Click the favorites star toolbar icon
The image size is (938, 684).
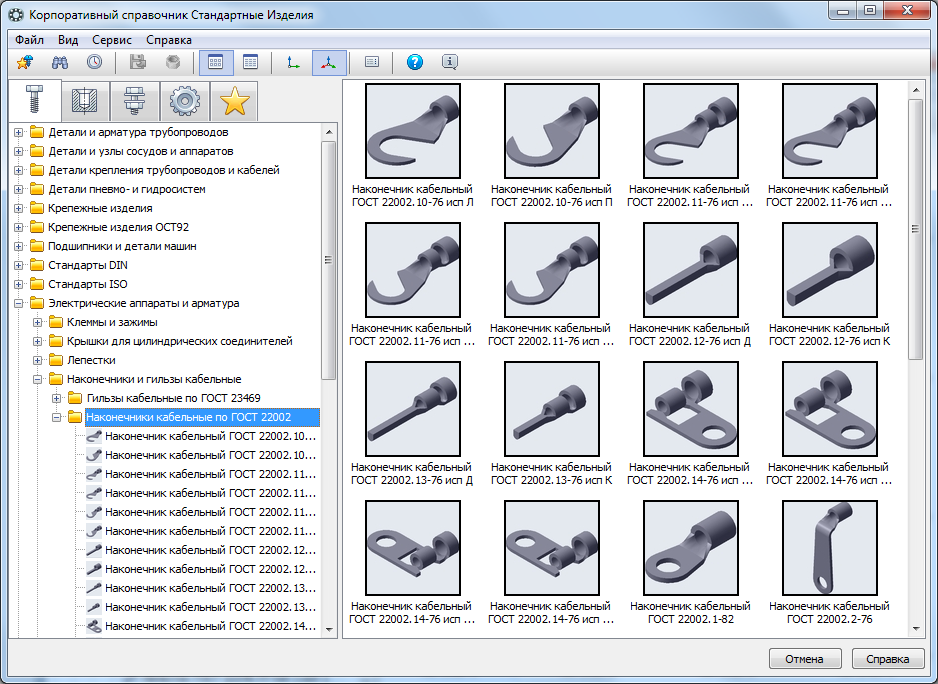pos(25,62)
